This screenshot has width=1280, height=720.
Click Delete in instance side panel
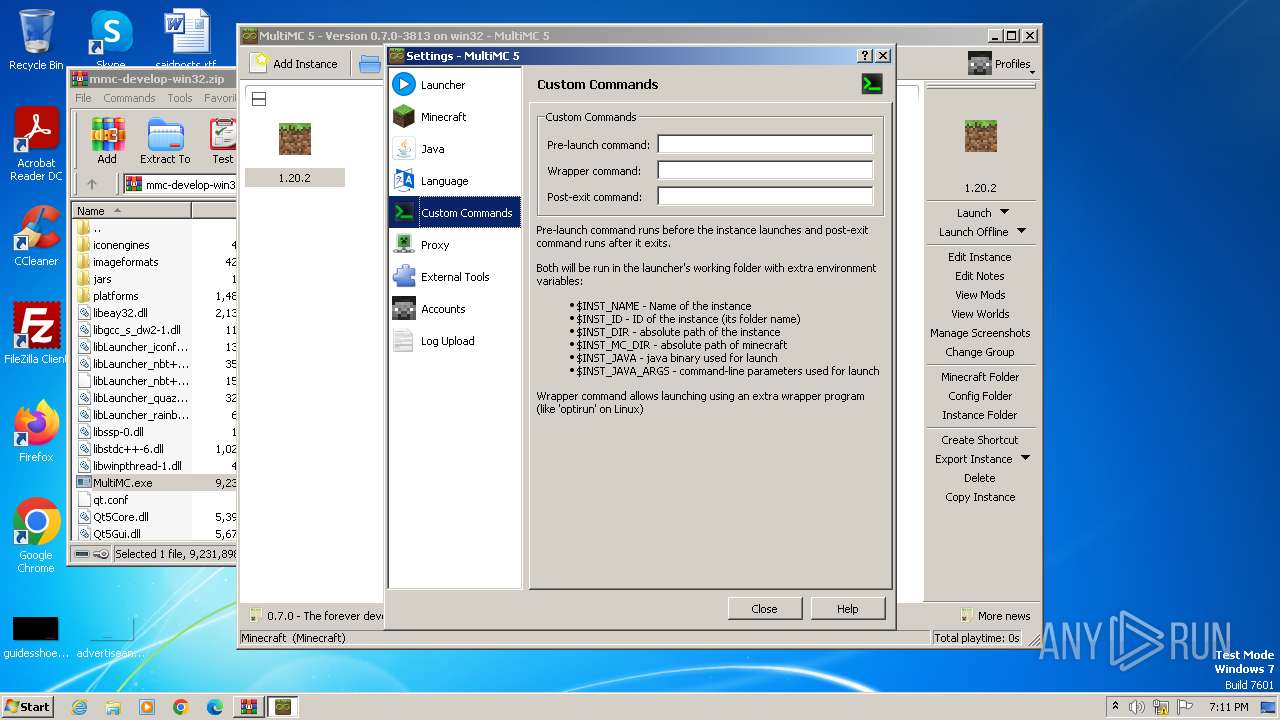[x=980, y=478]
